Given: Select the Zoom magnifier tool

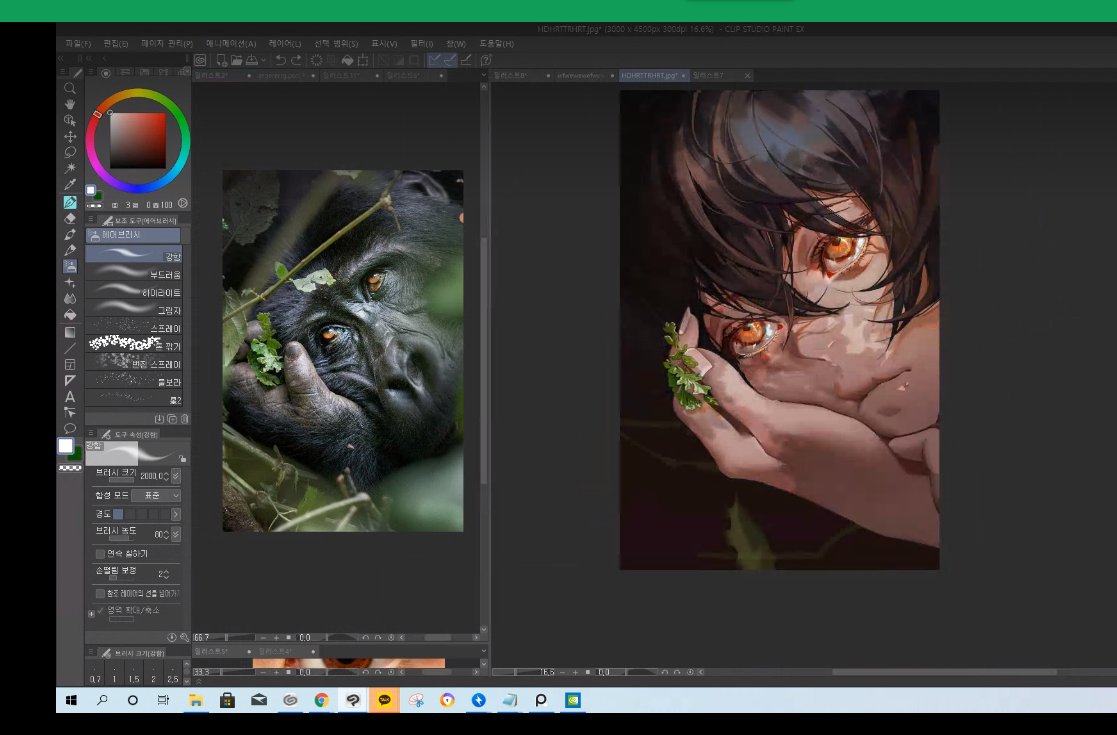Looking at the screenshot, I should click(x=70, y=88).
